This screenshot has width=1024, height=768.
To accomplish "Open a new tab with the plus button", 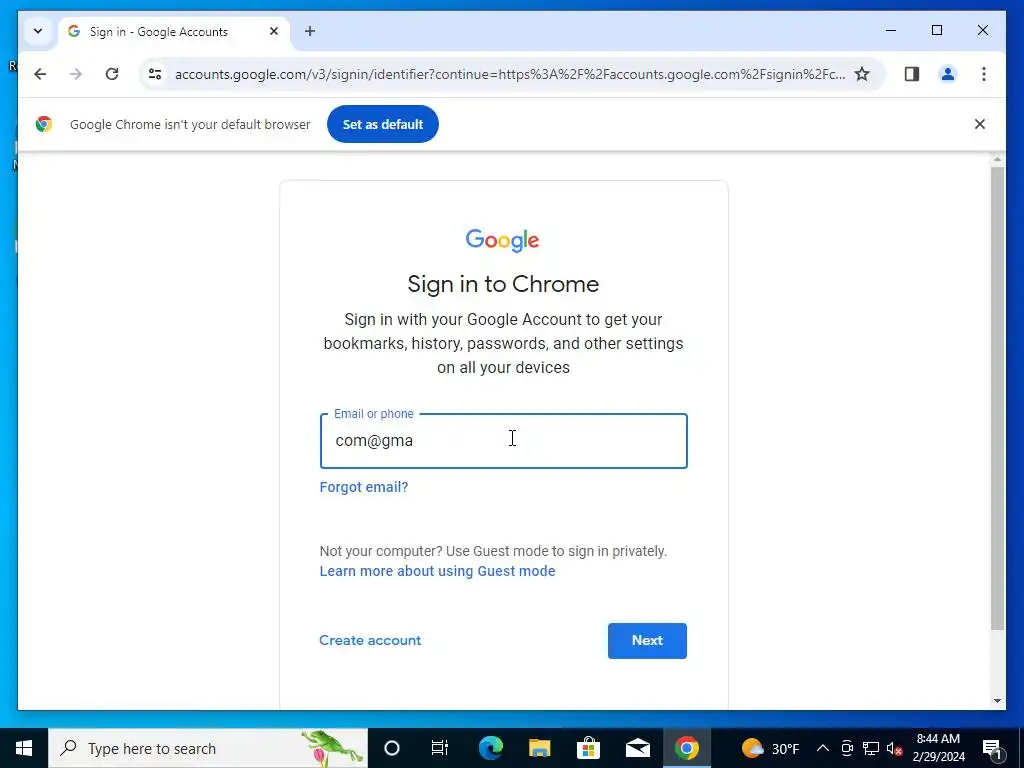I will click(310, 31).
